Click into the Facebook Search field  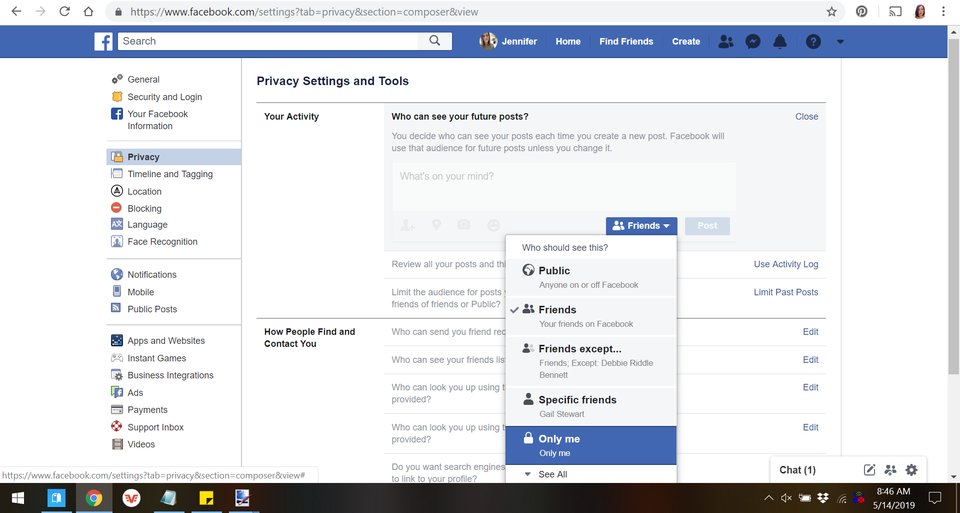(268, 41)
